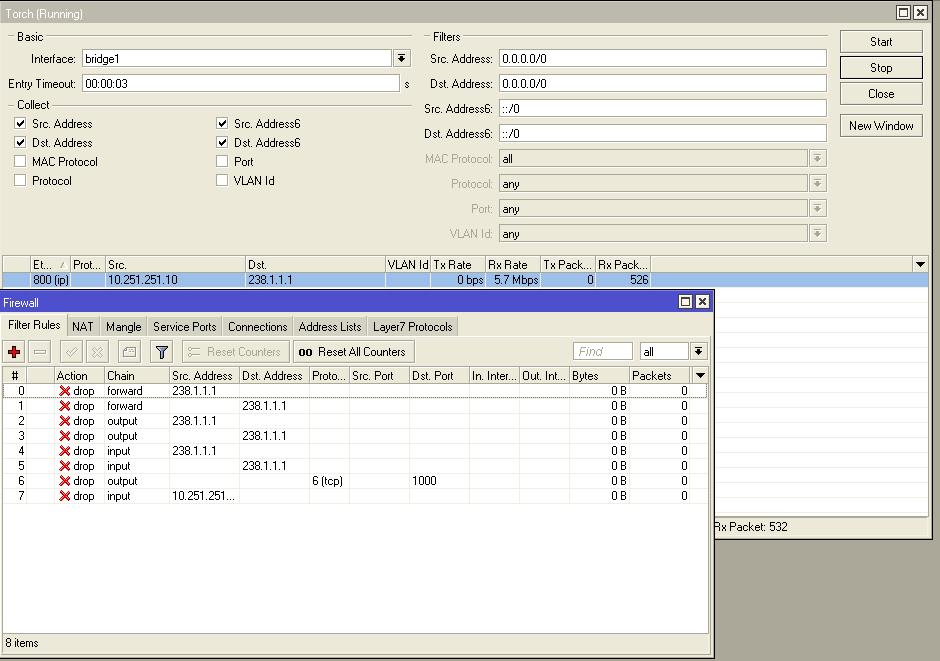
Task: Open Protocol filter dropdown
Action: [818, 184]
